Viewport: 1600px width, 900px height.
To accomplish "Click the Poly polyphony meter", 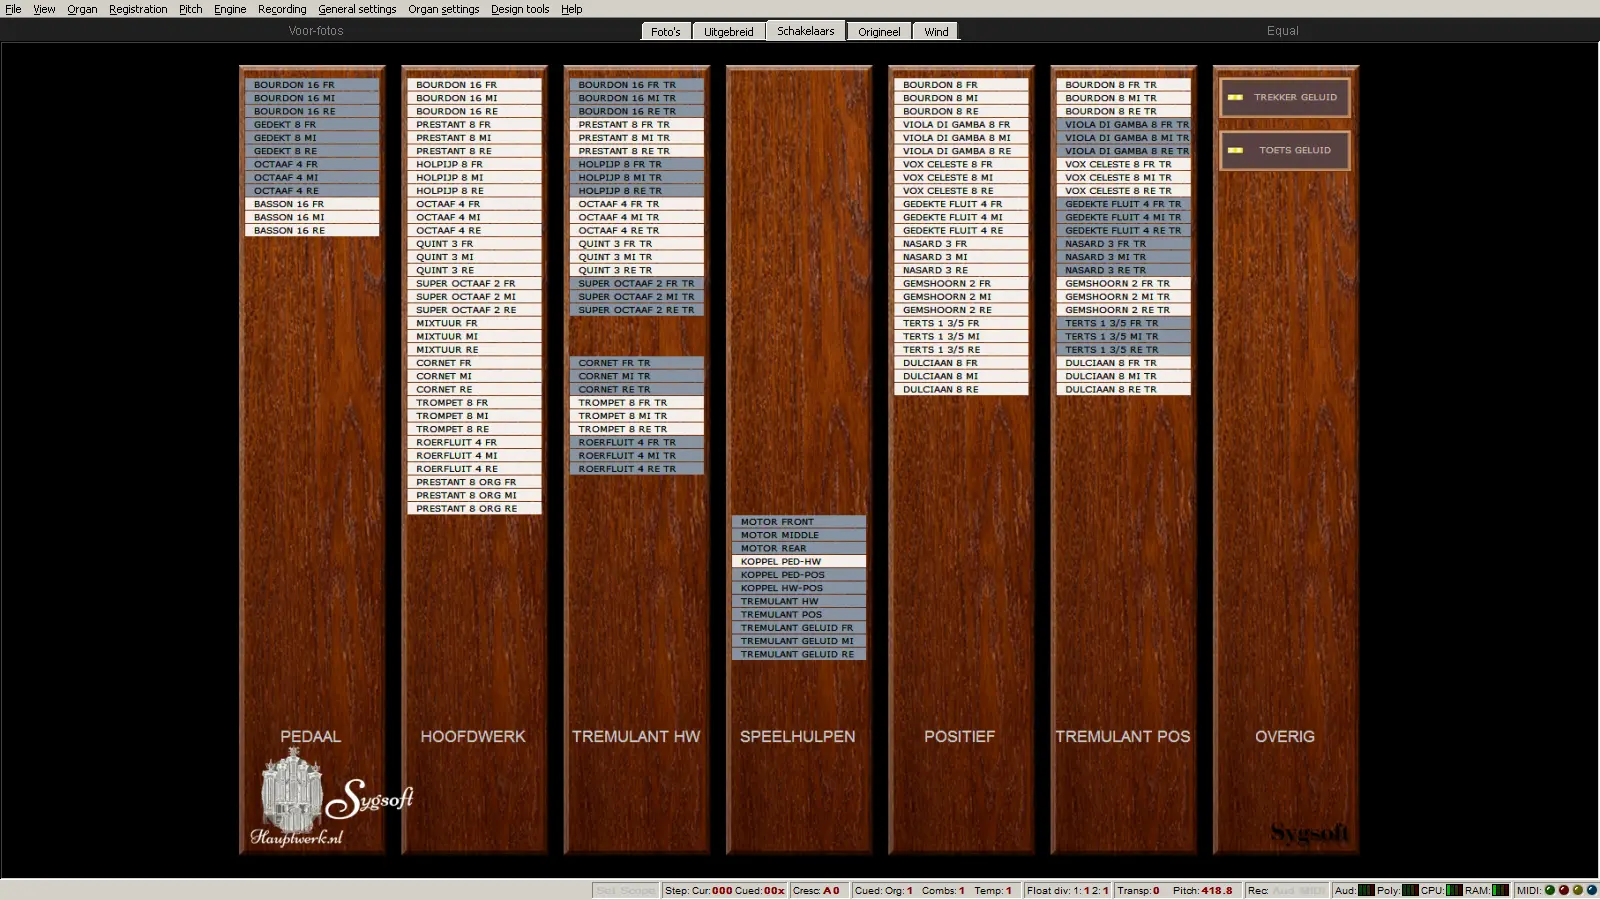I will tap(1410, 890).
